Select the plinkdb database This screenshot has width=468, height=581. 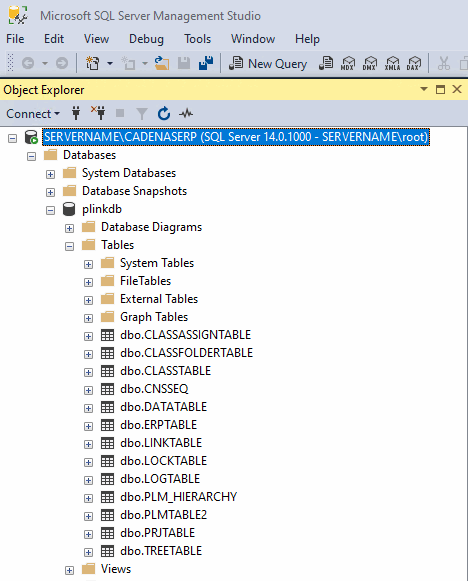[102, 209]
